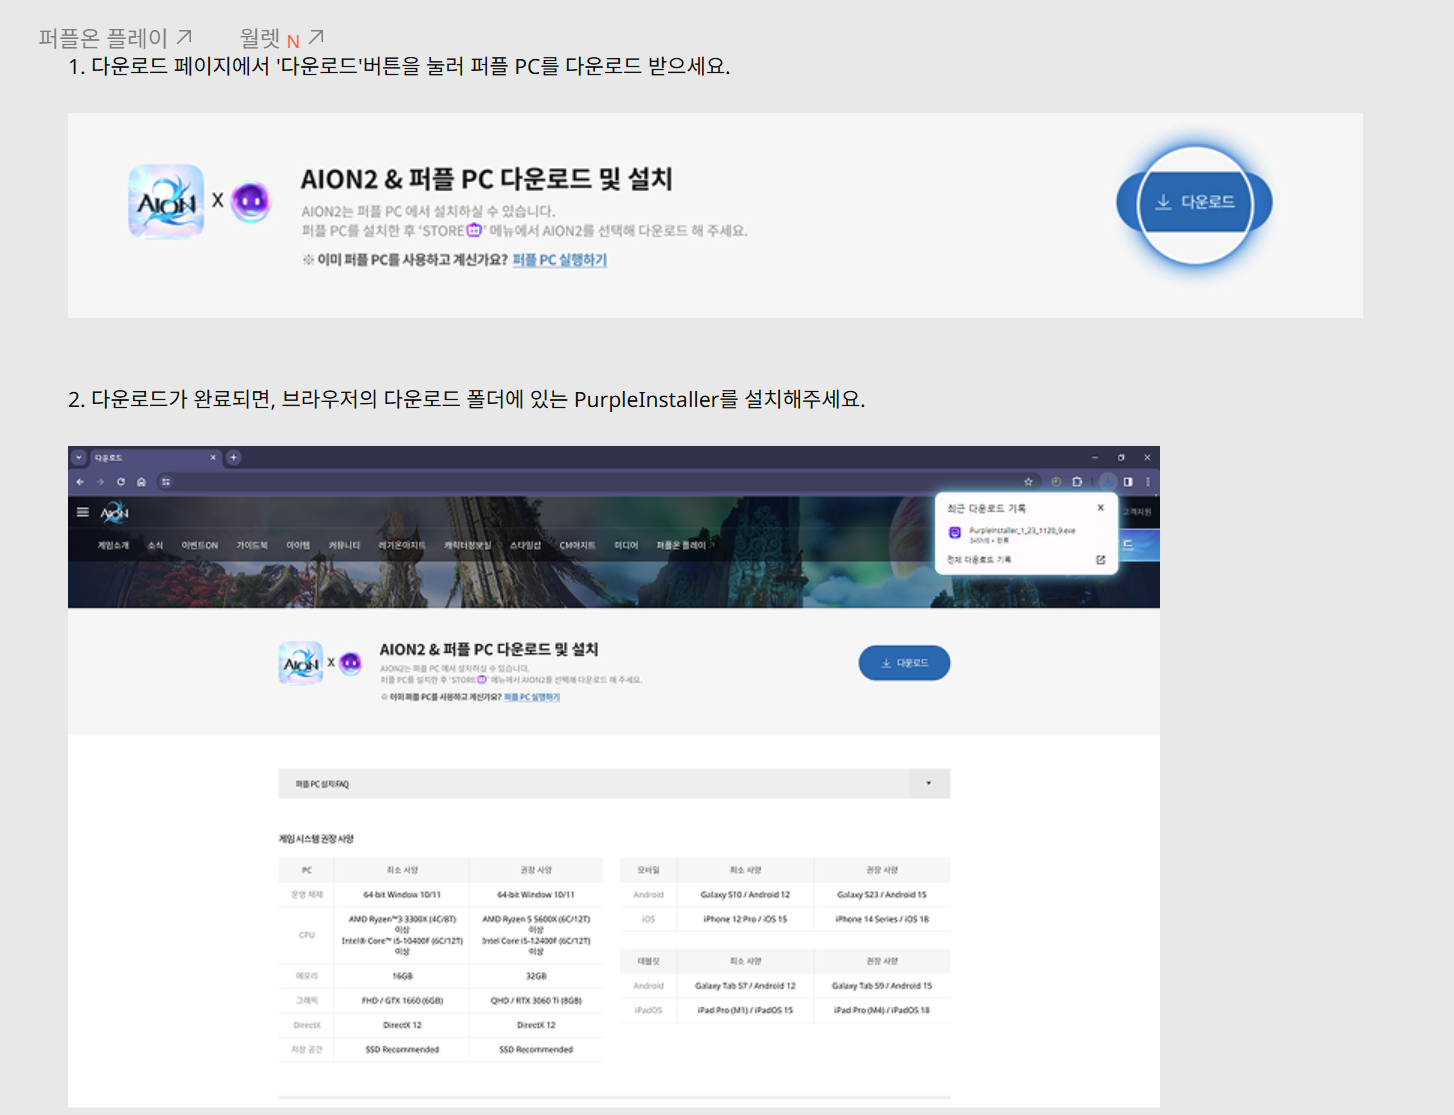Screen dimensions: 1454x1115
Task: Open the 레기온아지트 nav menu
Action: tap(402, 545)
